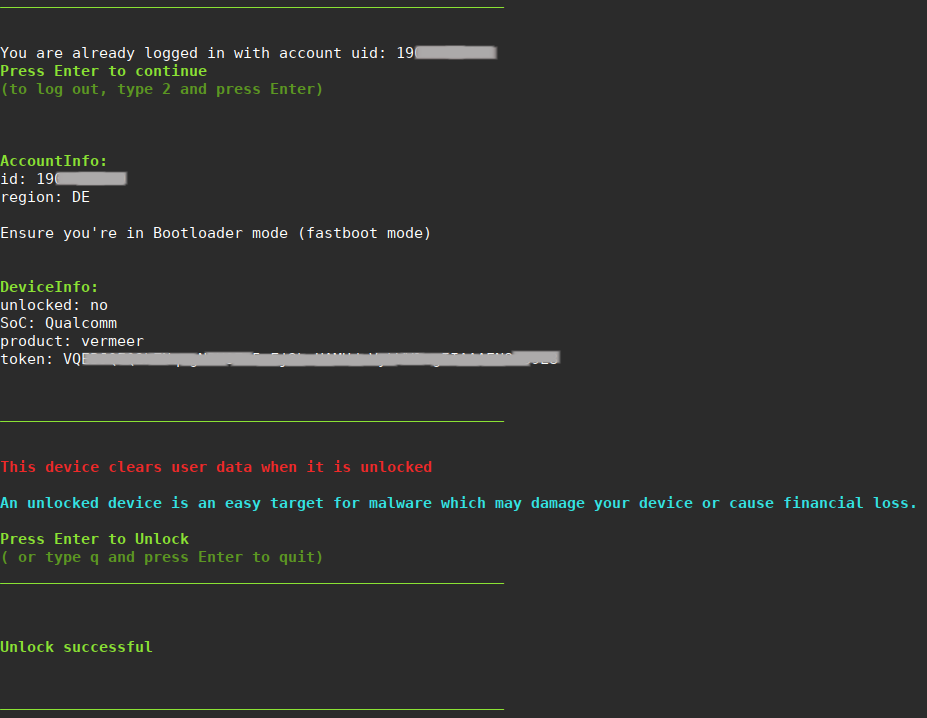Click the Bootloader mode instruction text

pyautogui.click(x=215, y=233)
